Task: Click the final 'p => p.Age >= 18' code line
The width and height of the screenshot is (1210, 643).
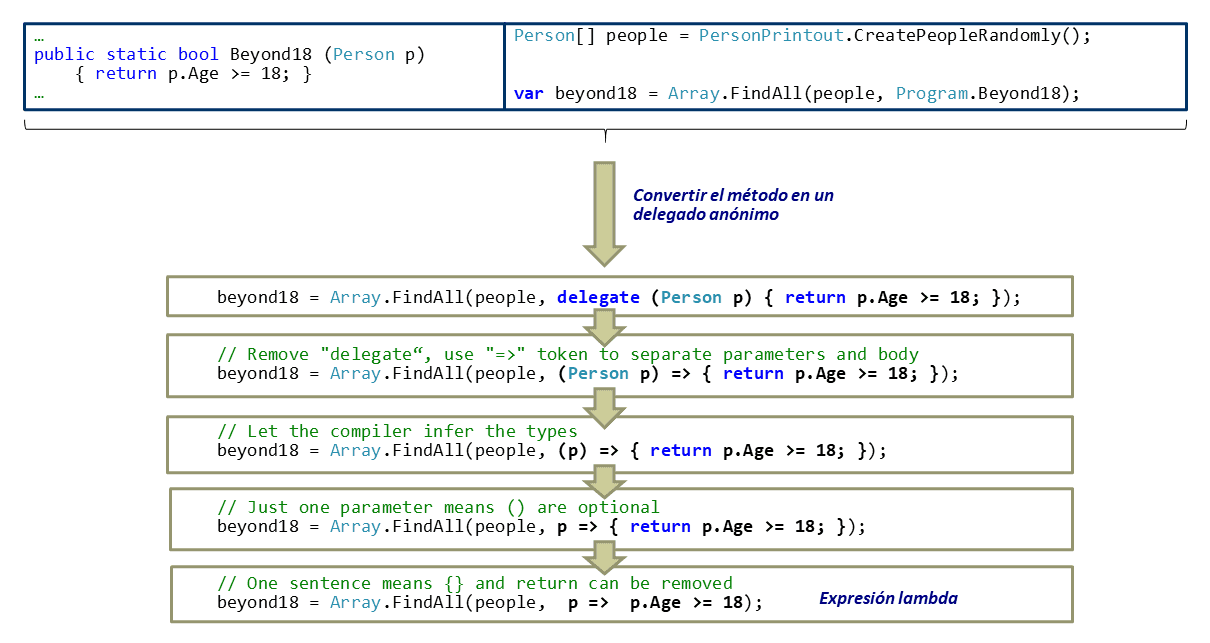Action: 489,602
